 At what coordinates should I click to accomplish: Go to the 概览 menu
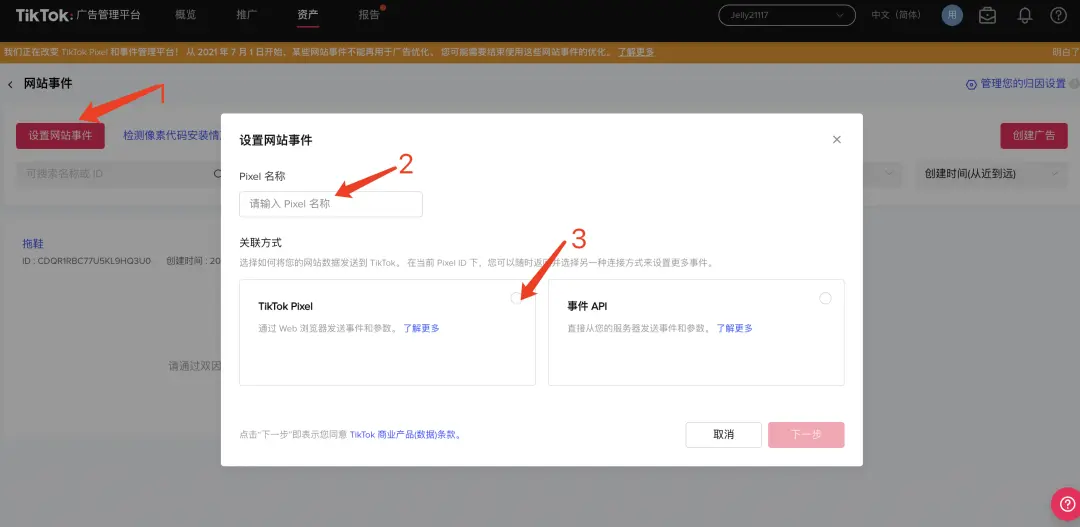coord(186,14)
